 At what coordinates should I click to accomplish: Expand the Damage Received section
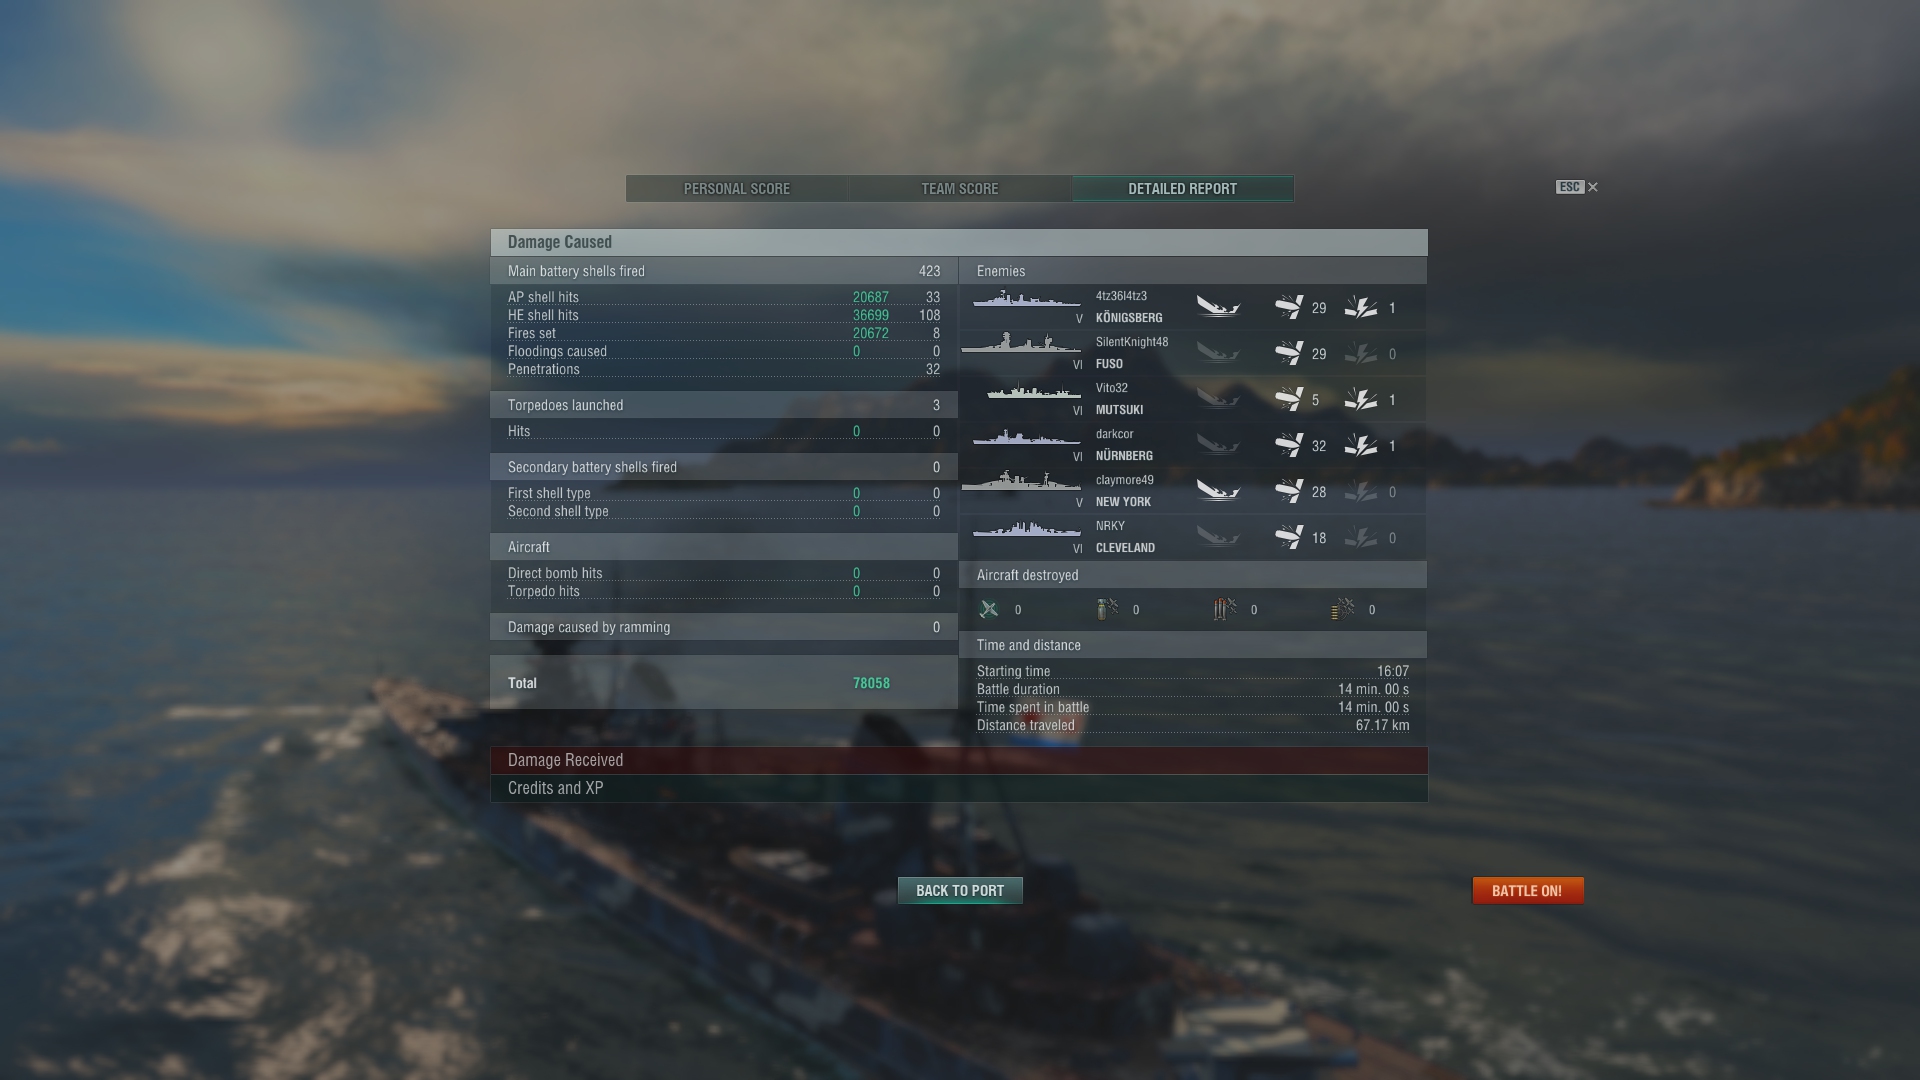959,760
